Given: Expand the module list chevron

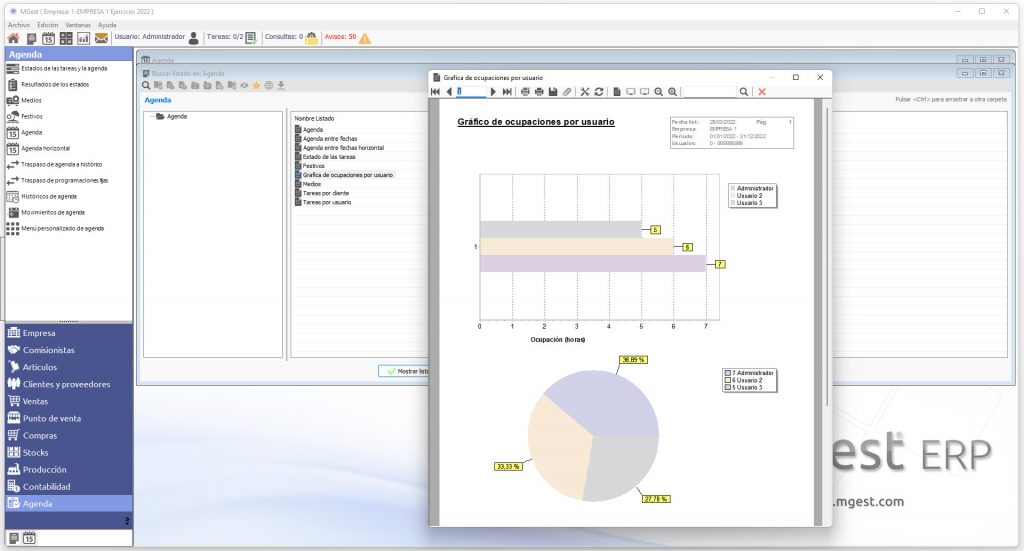Looking at the screenshot, I should [127, 520].
